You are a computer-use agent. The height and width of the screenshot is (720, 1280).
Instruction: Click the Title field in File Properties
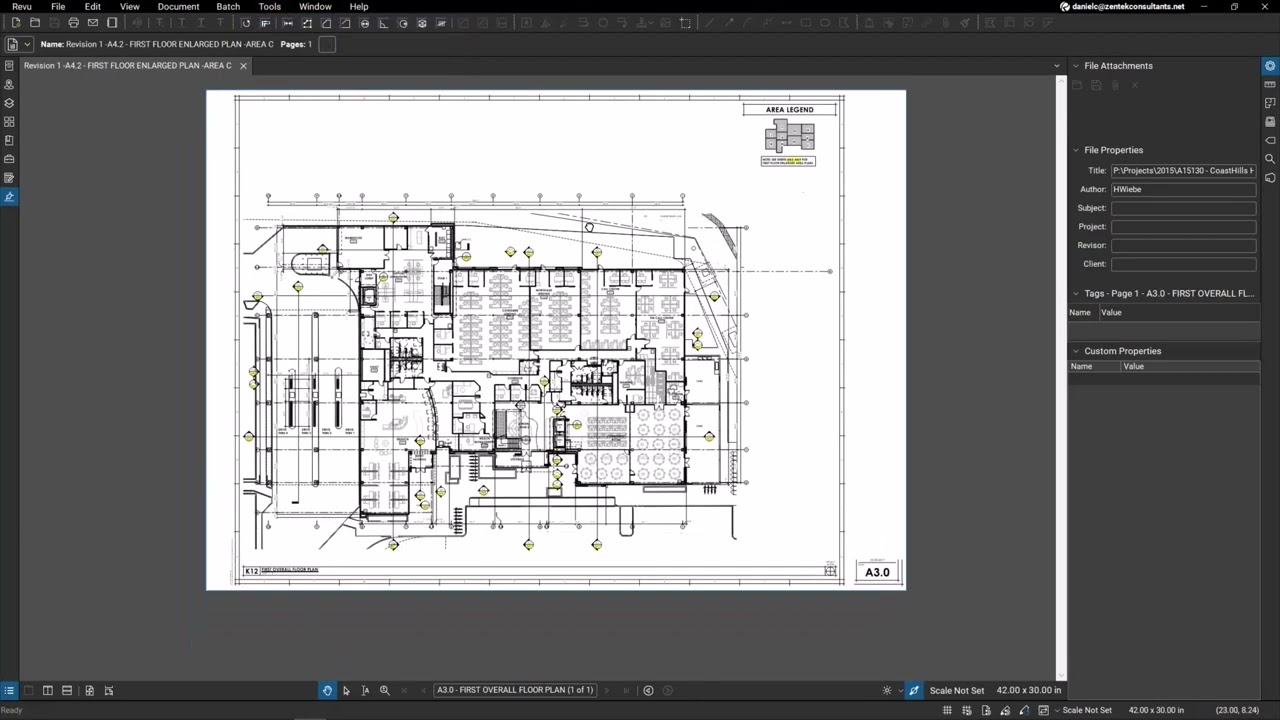[1183, 171]
